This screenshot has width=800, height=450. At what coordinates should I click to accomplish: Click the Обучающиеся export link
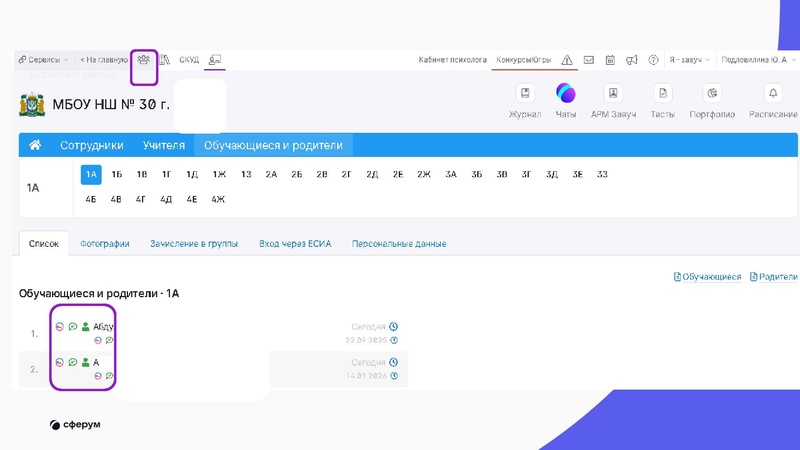(x=708, y=277)
